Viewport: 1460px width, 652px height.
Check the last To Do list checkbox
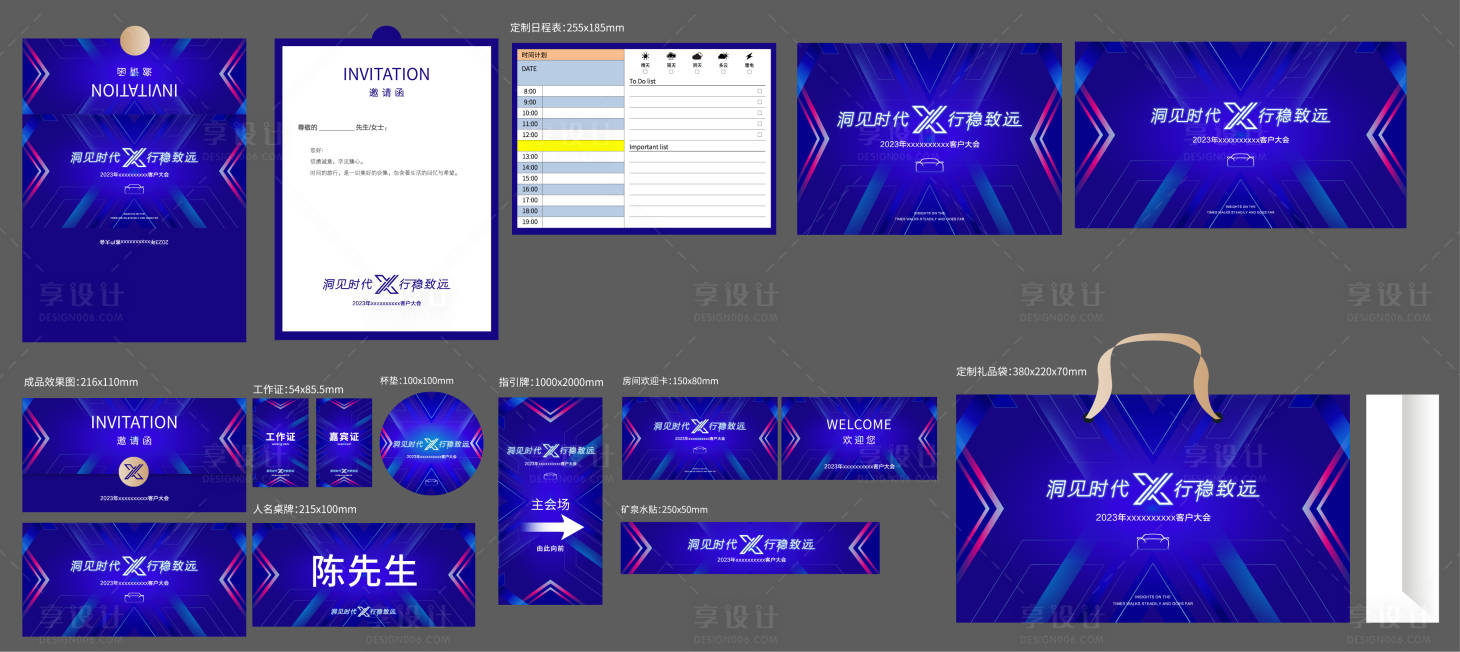click(x=760, y=134)
